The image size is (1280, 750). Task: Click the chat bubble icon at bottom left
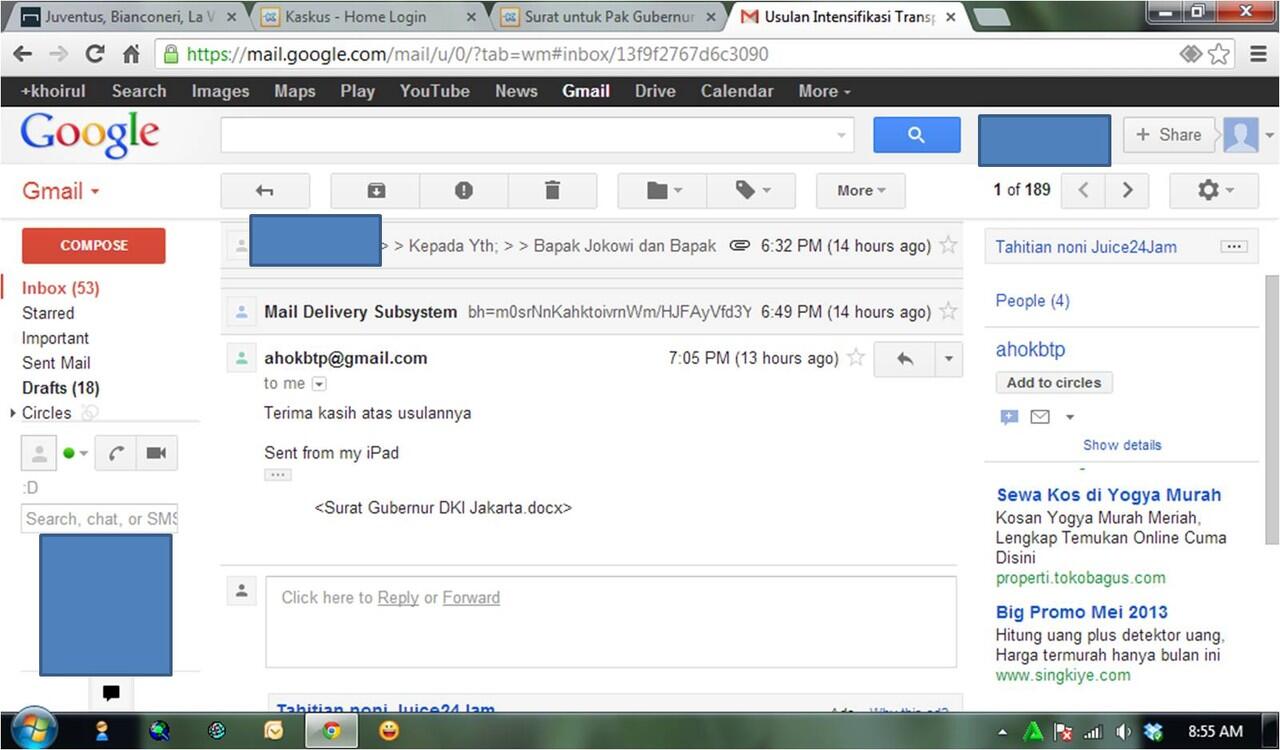tap(111, 692)
